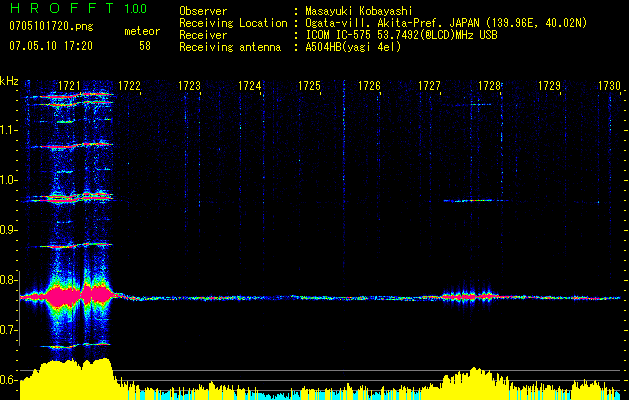This screenshot has width=629, height=400.
Task: Click the kHz axis unit label
Action: (x=9, y=81)
